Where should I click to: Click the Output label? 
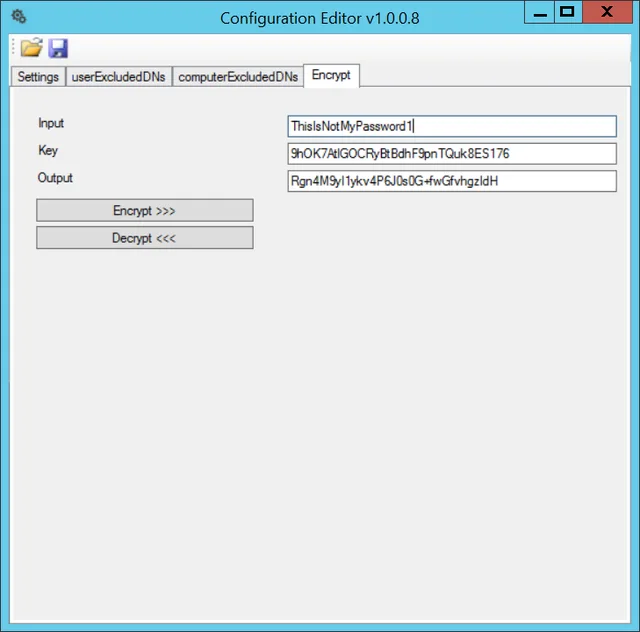55,178
